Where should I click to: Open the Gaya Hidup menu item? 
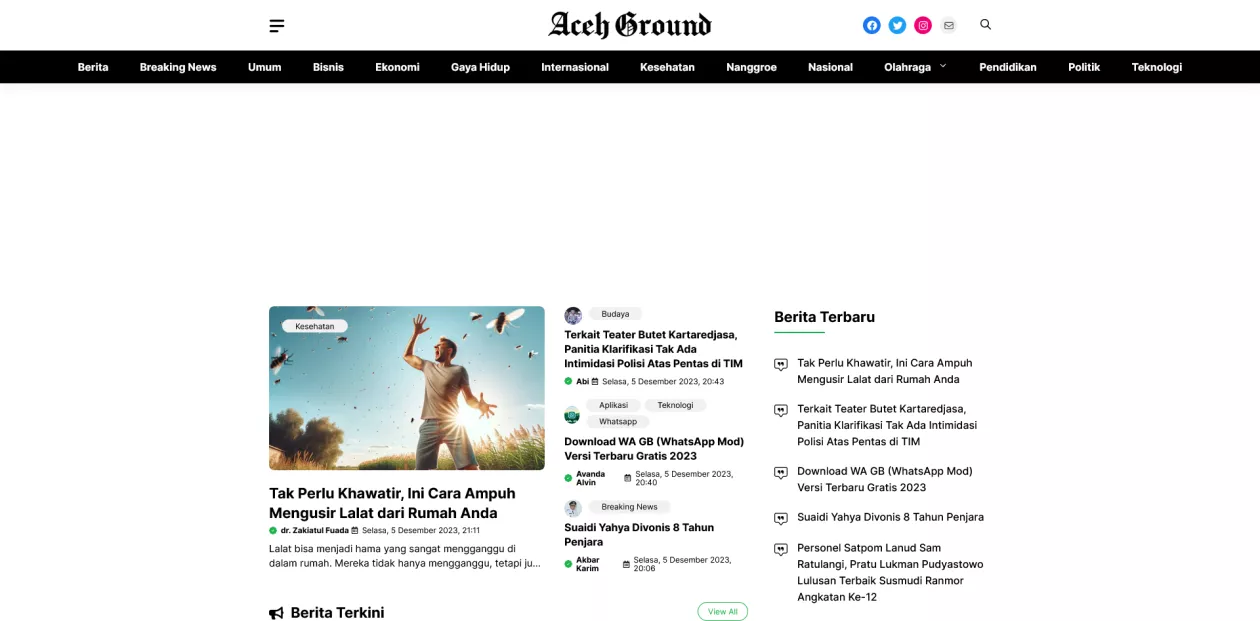pyautogui.click(x=480, y=67)
